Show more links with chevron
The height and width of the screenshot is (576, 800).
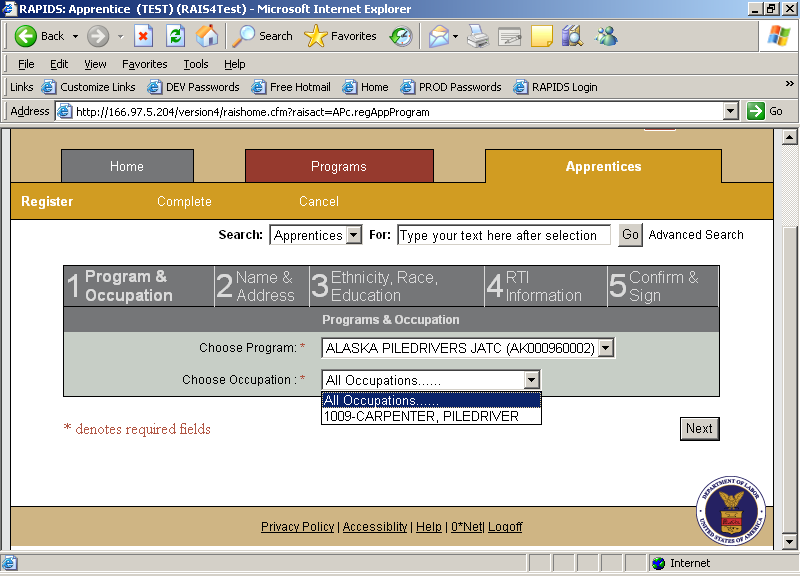pyautogui.click(x=789, y=83)
